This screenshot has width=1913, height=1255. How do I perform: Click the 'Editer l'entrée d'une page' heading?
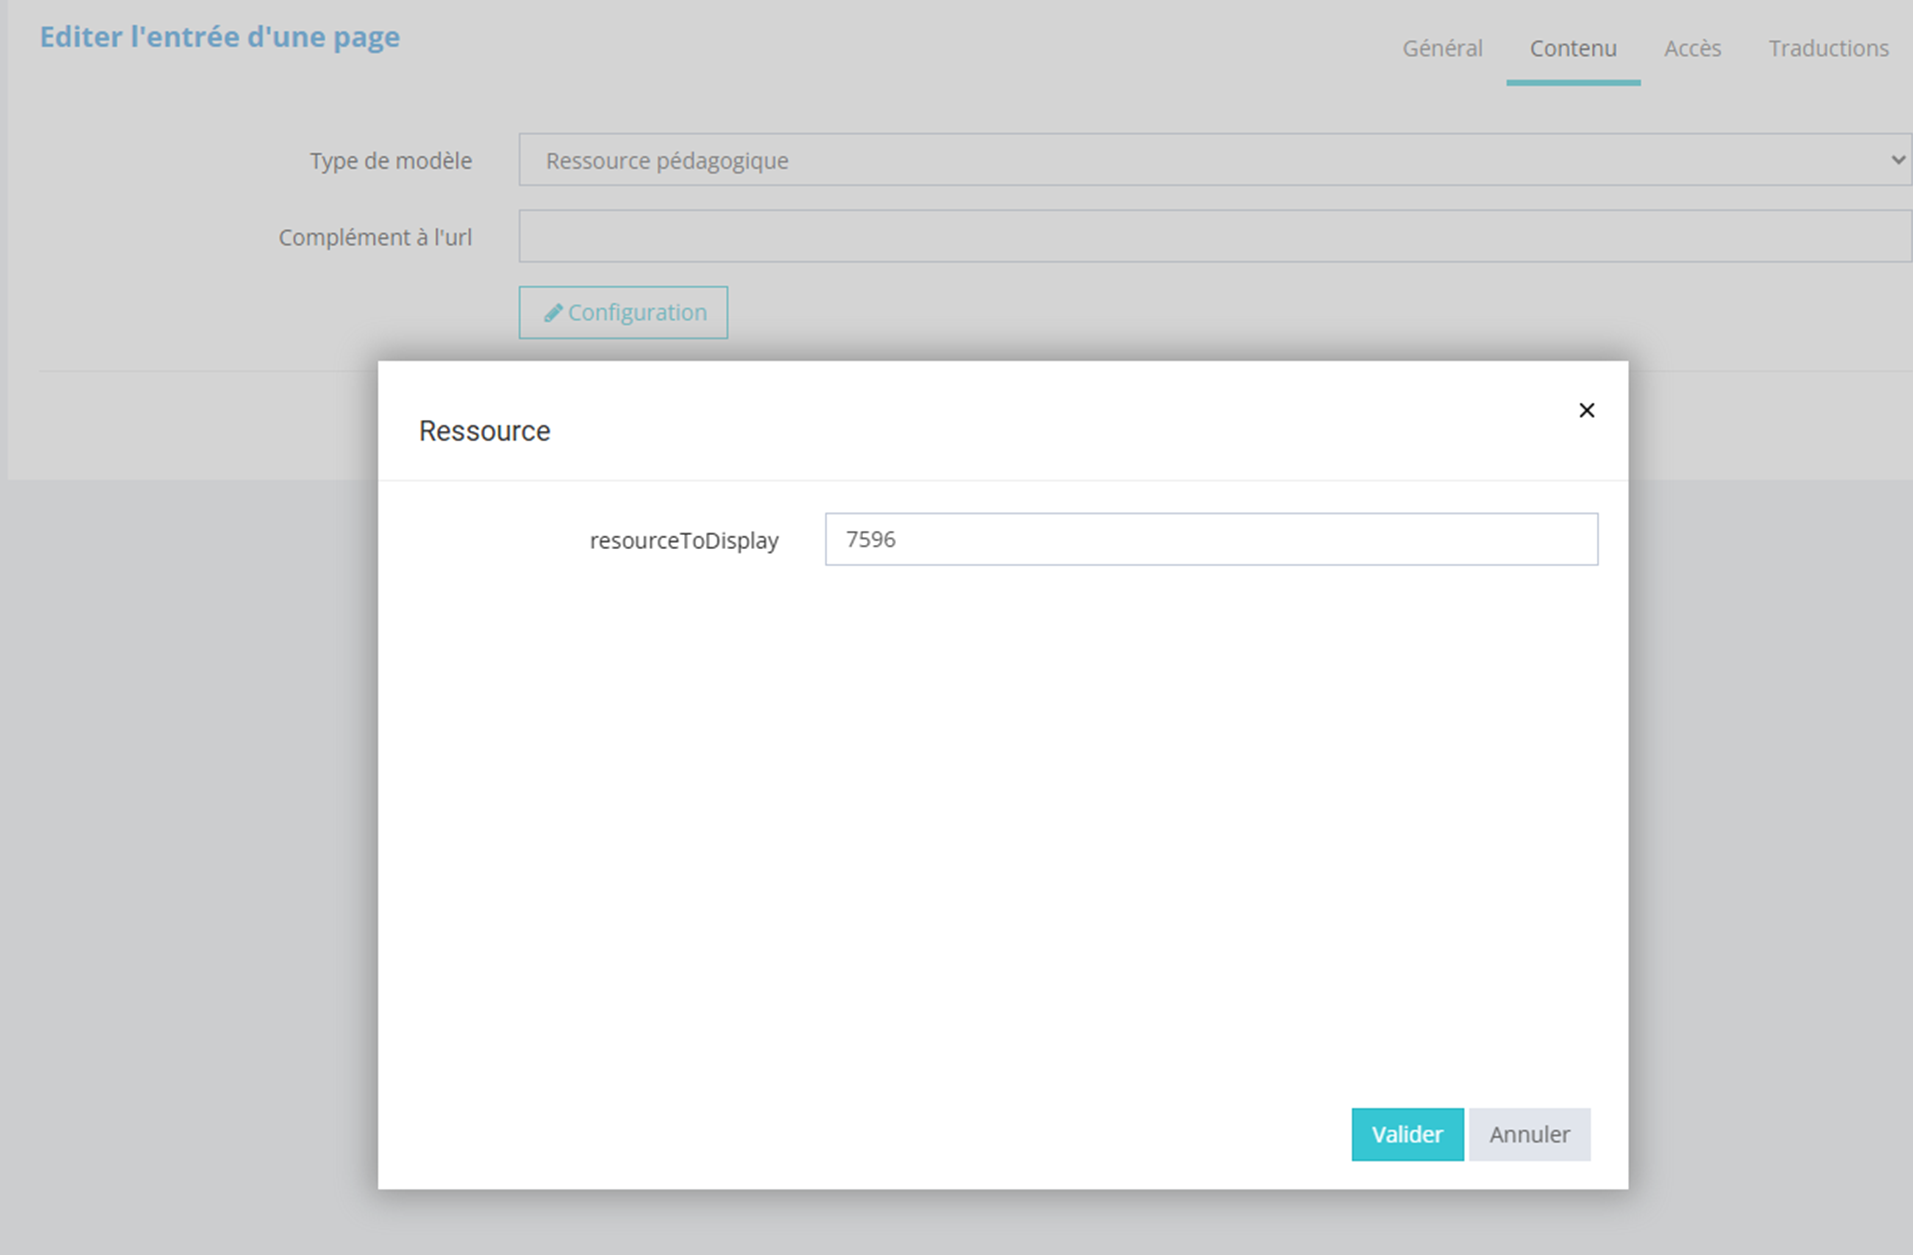coord(219,37)
